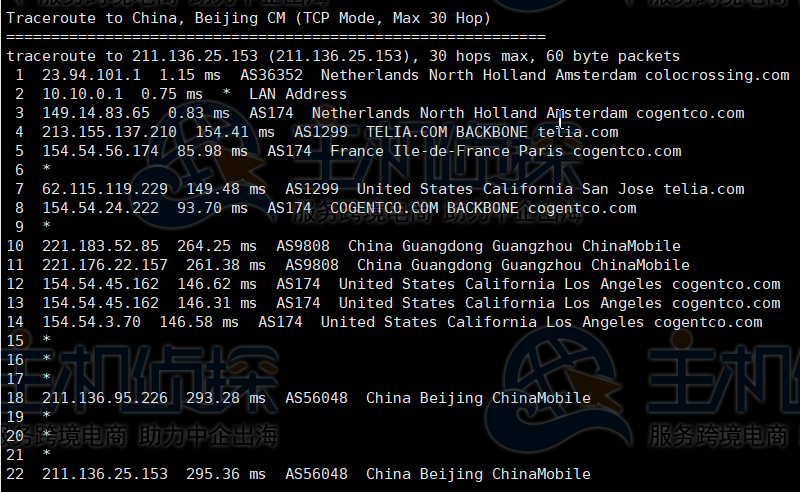
Task: Select IP 154.54.56.174 in hop 5
Action: (x=101, y=151)
